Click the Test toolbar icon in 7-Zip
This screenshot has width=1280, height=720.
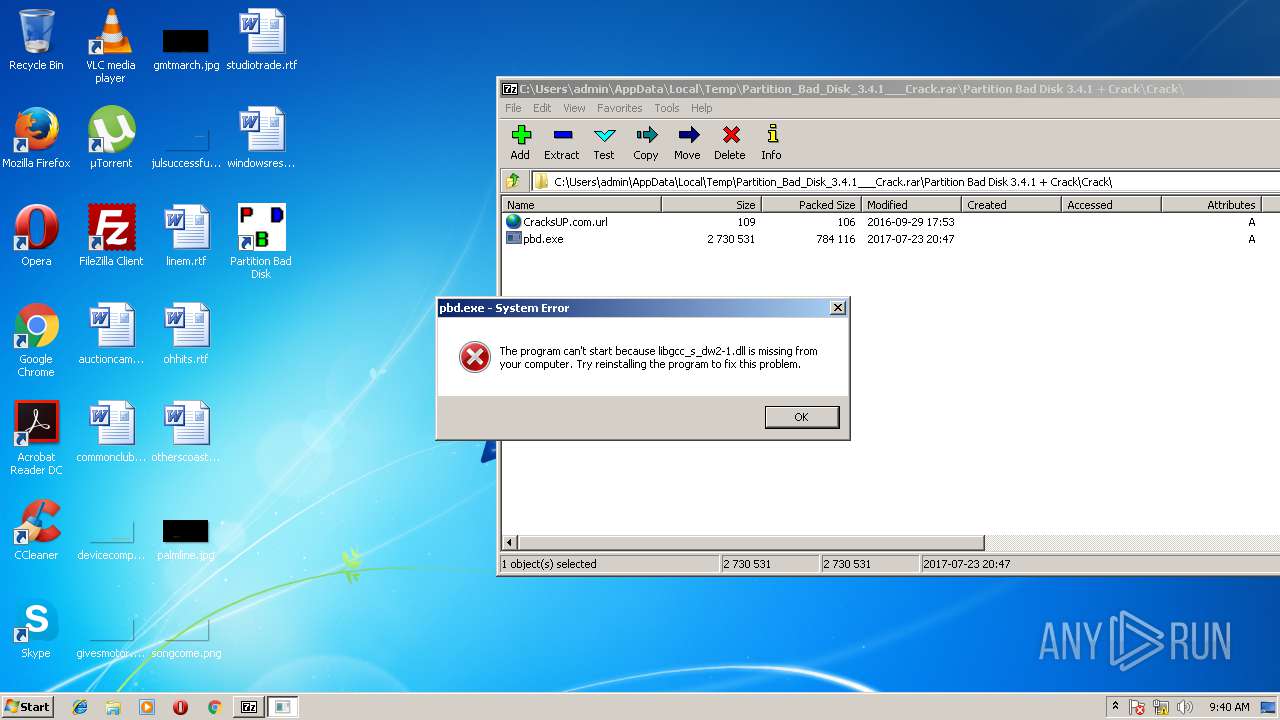(604, 141)
